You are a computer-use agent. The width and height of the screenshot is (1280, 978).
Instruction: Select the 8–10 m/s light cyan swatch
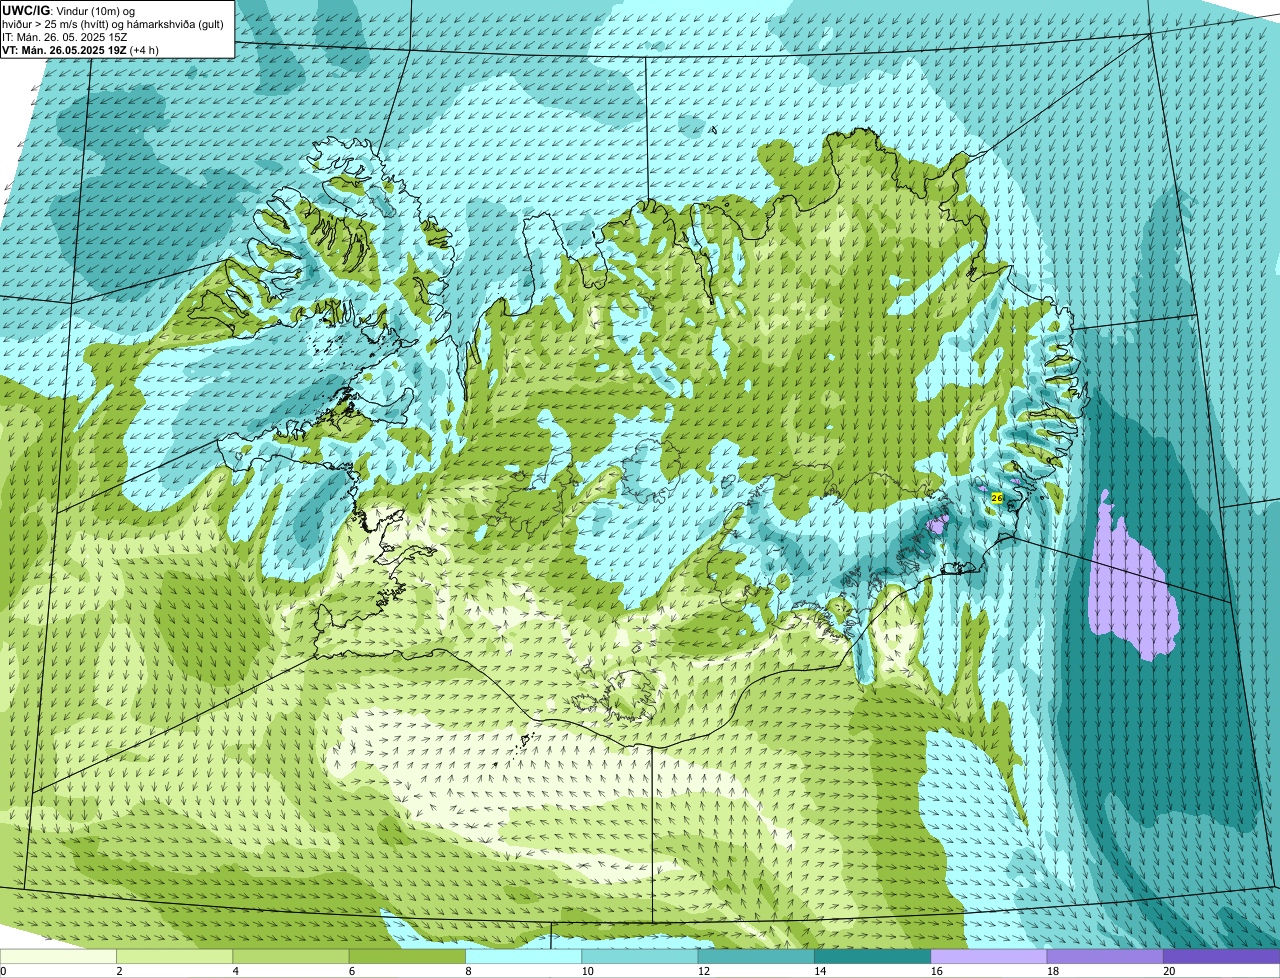click(523, 956)
